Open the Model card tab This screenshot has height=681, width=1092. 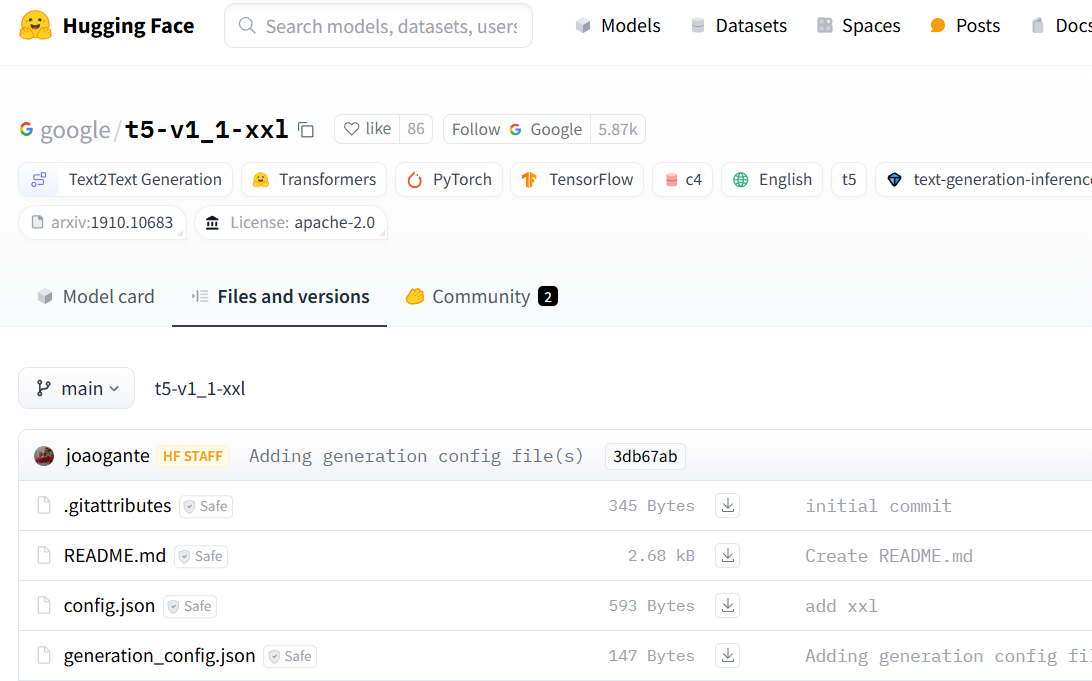click(x=95, y=297)
